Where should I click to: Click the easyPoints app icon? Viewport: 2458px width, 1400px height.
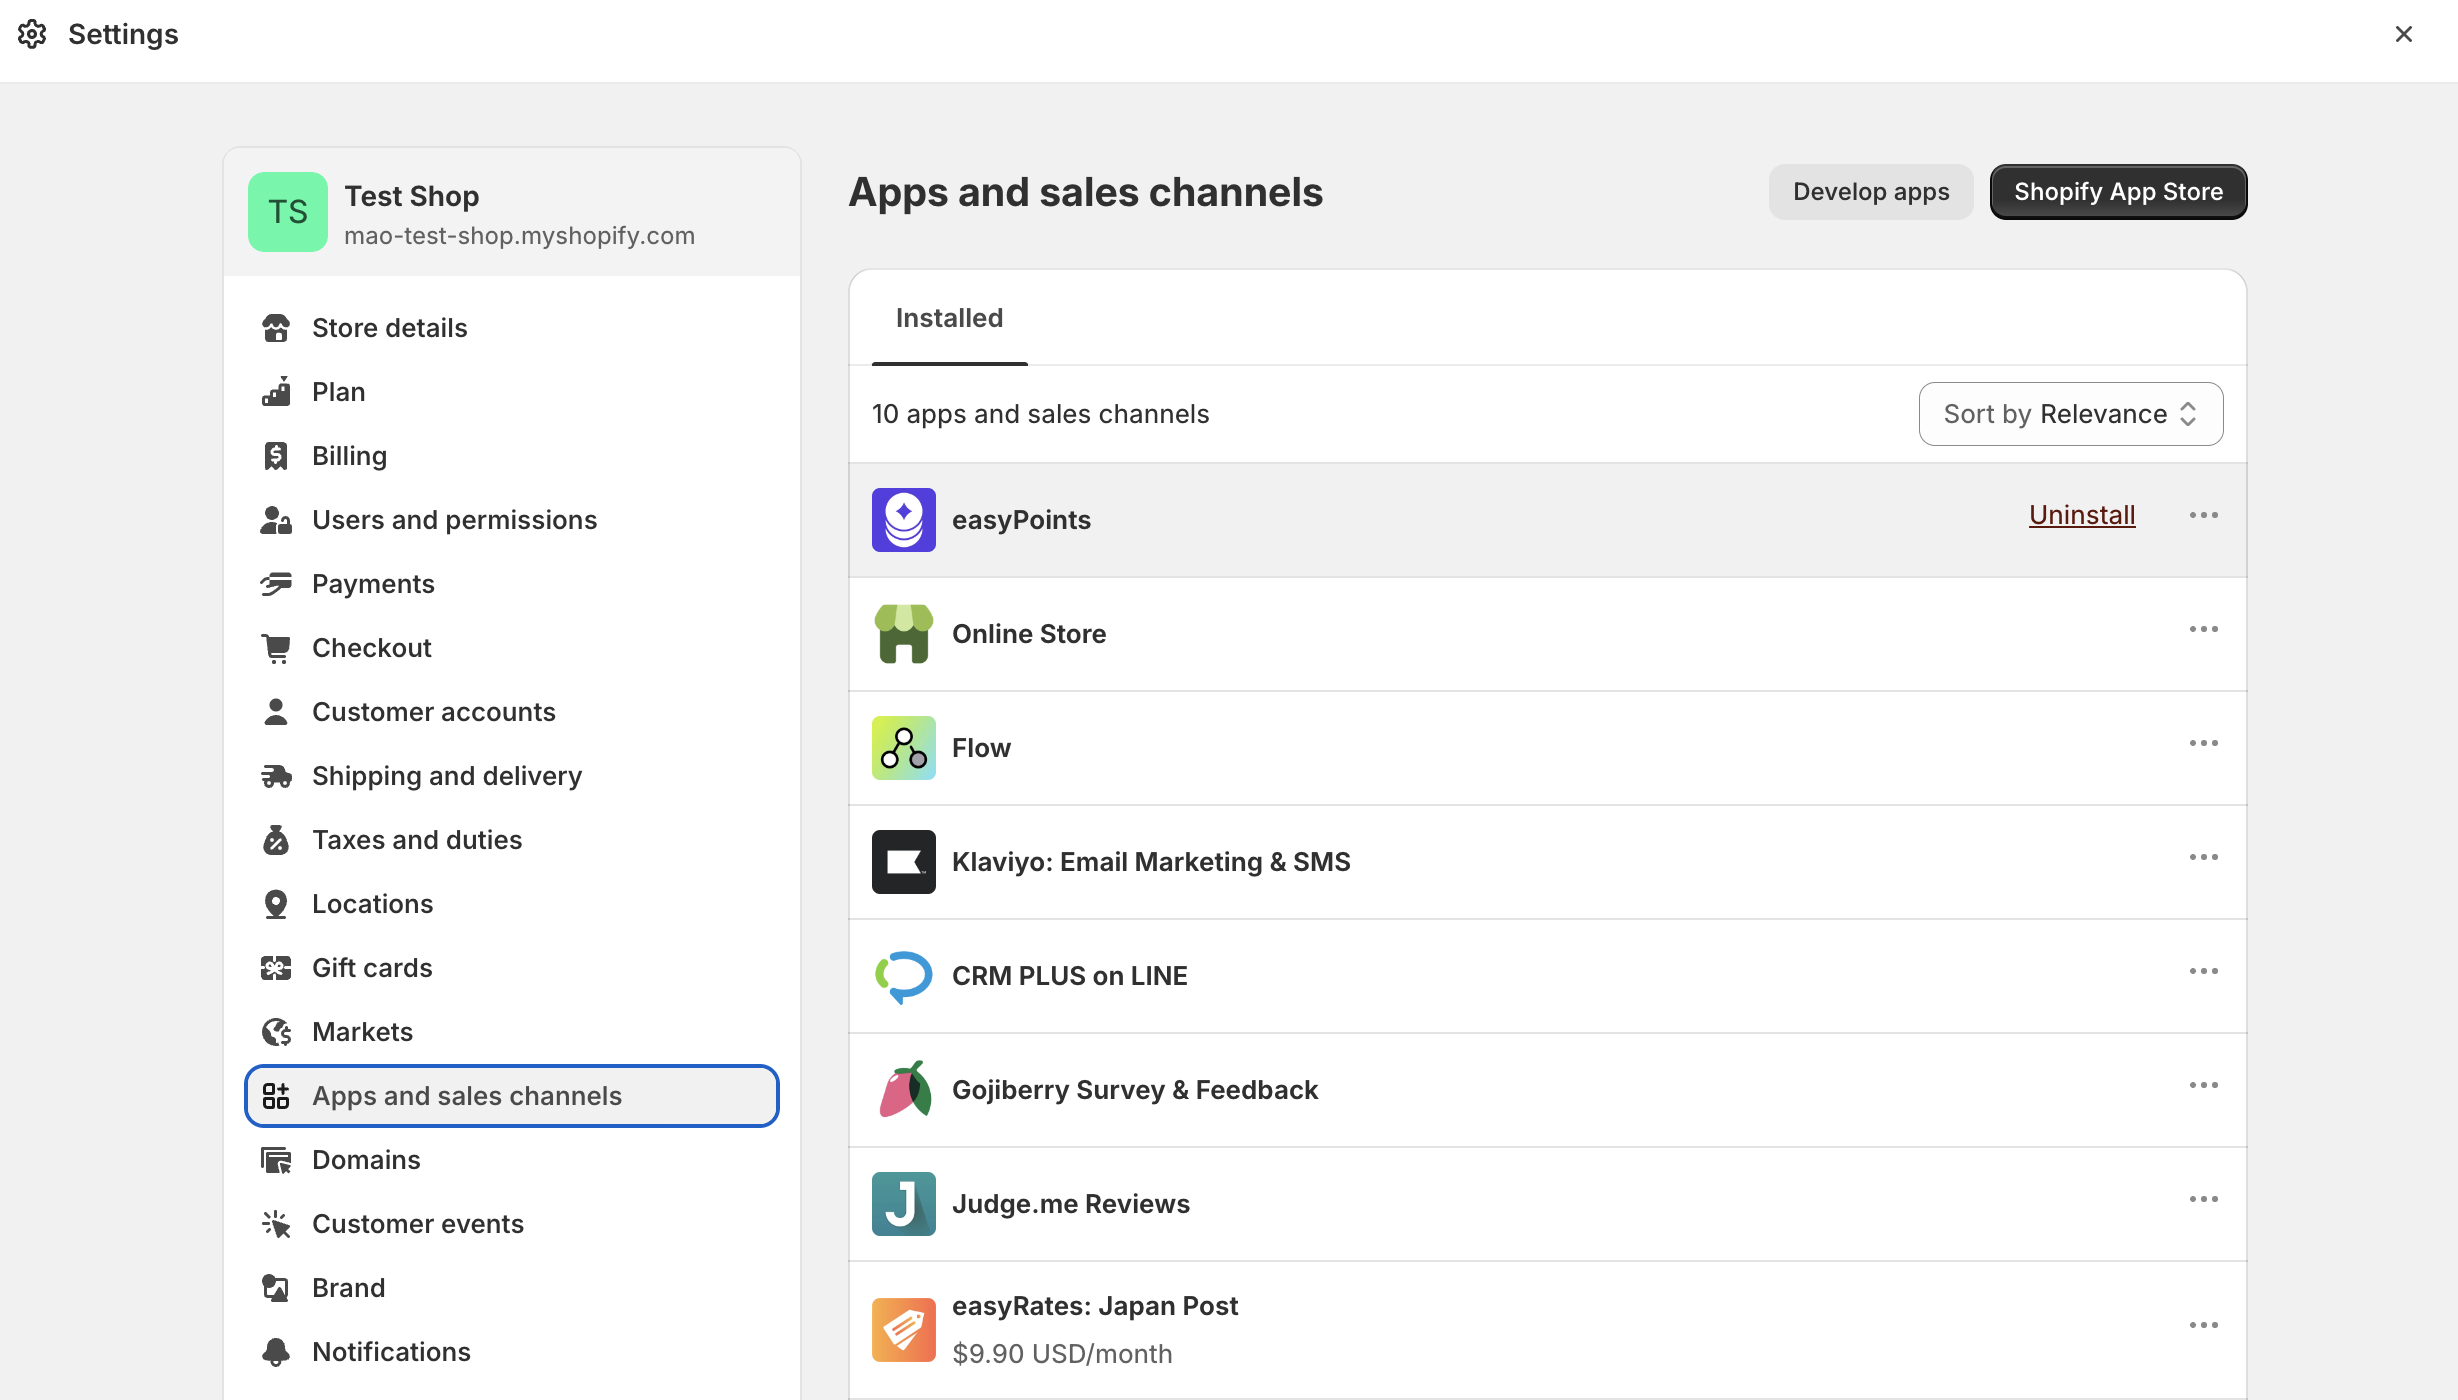tap(903, 520)
